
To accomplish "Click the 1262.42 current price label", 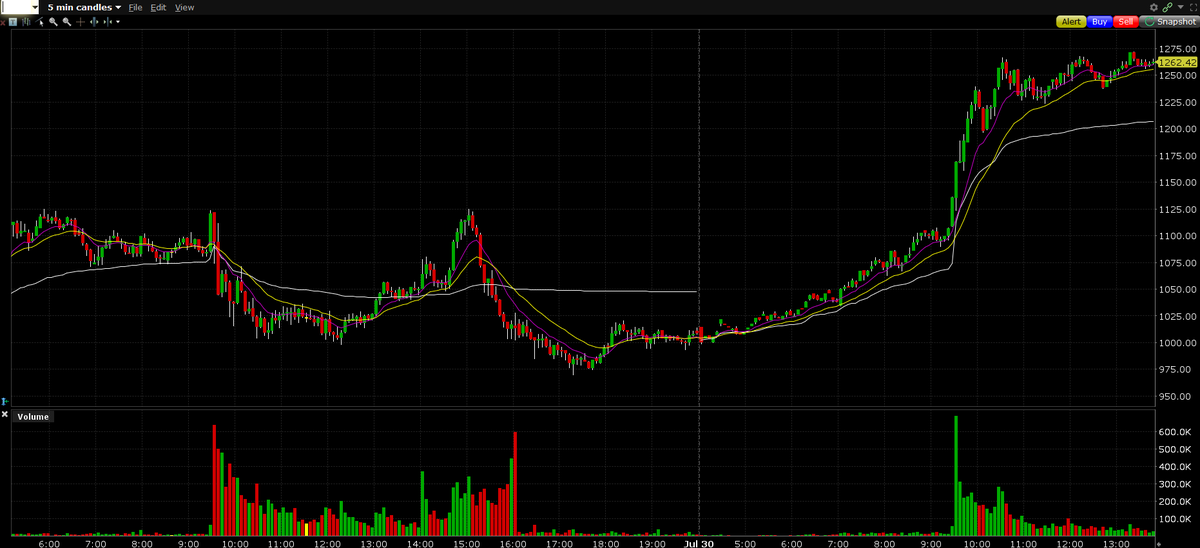I will point(1176,63).
